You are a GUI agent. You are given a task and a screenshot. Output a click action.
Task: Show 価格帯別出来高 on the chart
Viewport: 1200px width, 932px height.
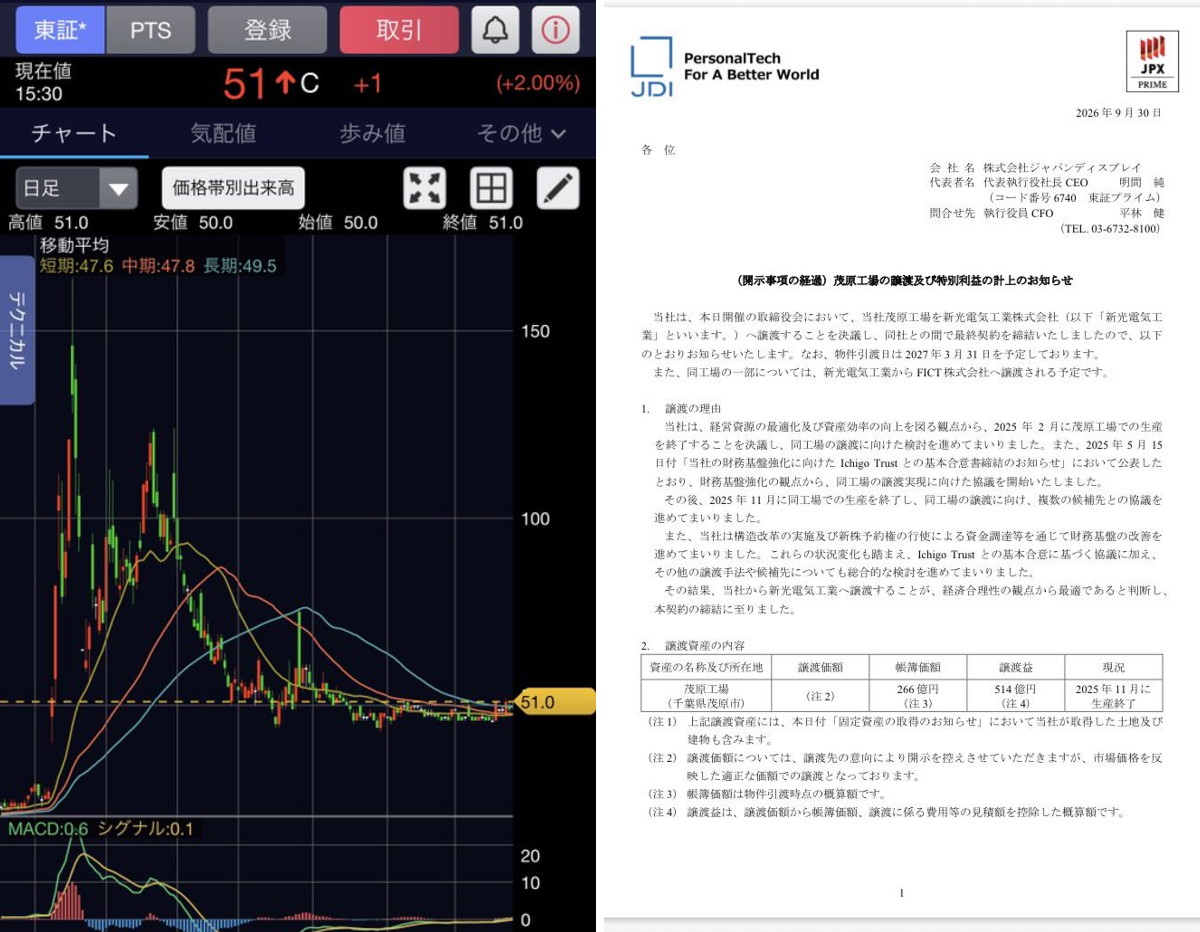pyautogui.click(x=233, y=188)
